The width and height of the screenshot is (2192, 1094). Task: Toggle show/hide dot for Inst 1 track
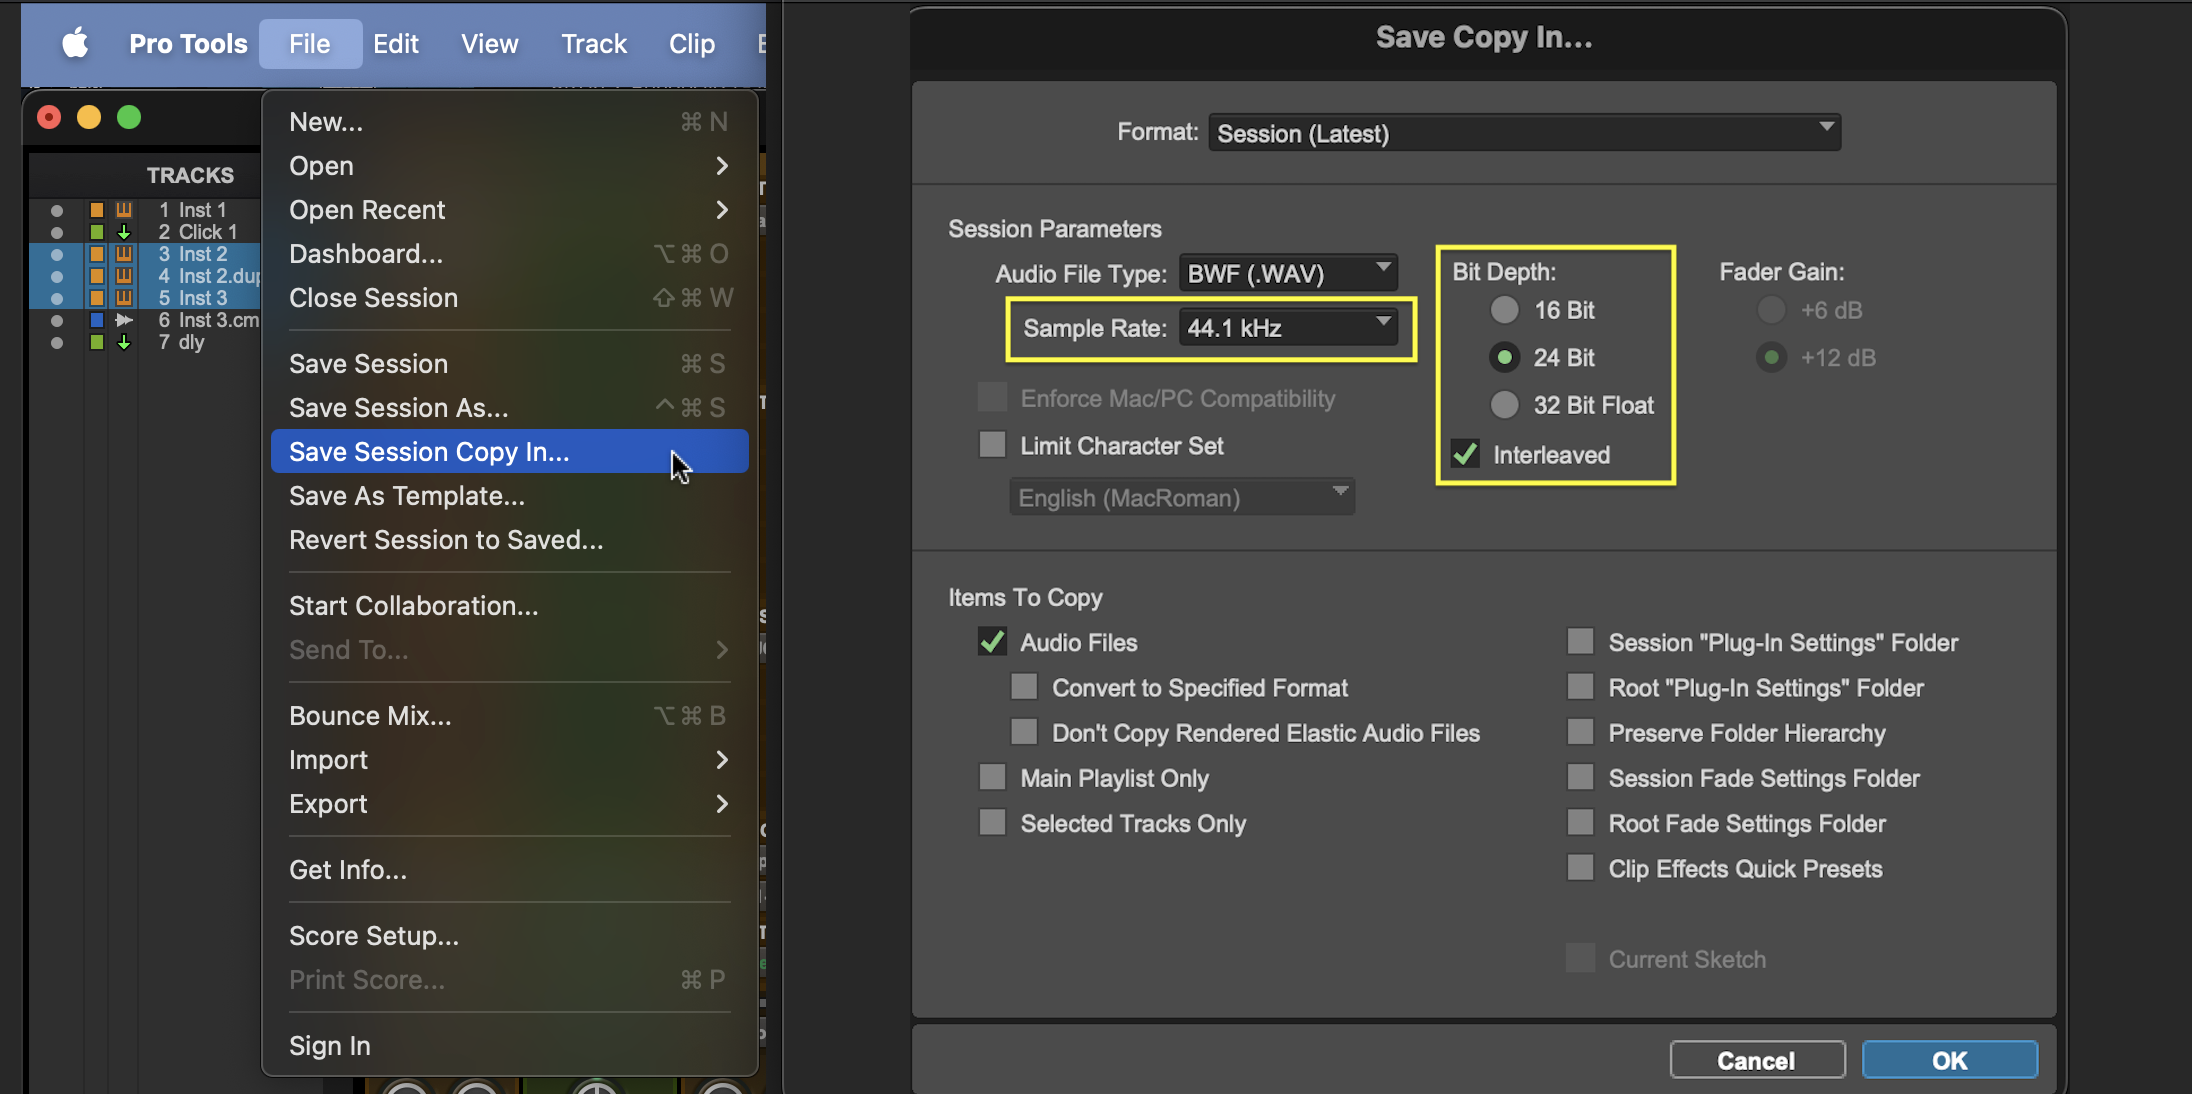pos(57,210)
